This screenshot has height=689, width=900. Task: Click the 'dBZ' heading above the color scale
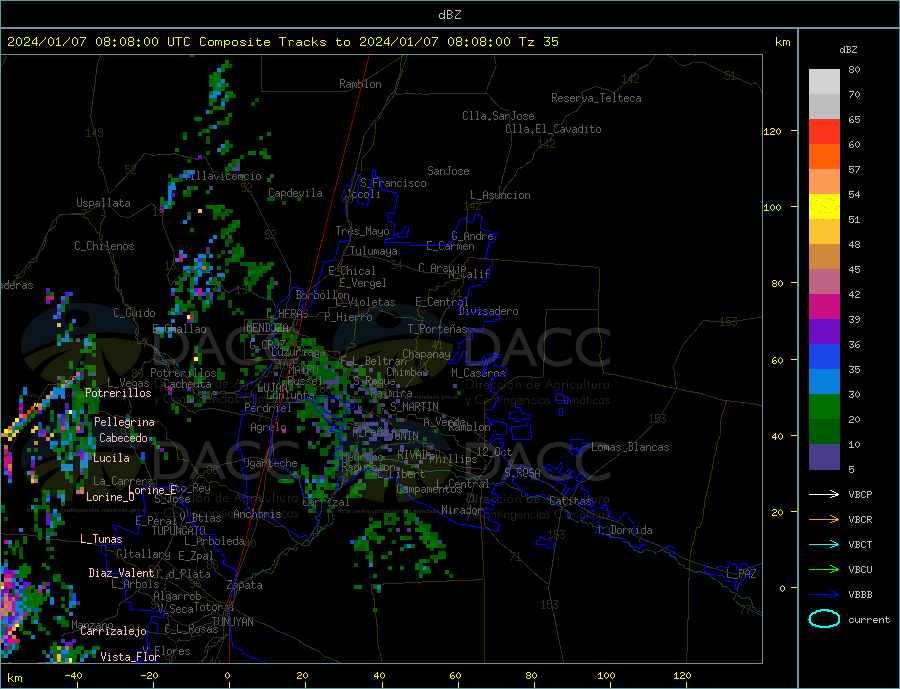[x=848, y=50]
